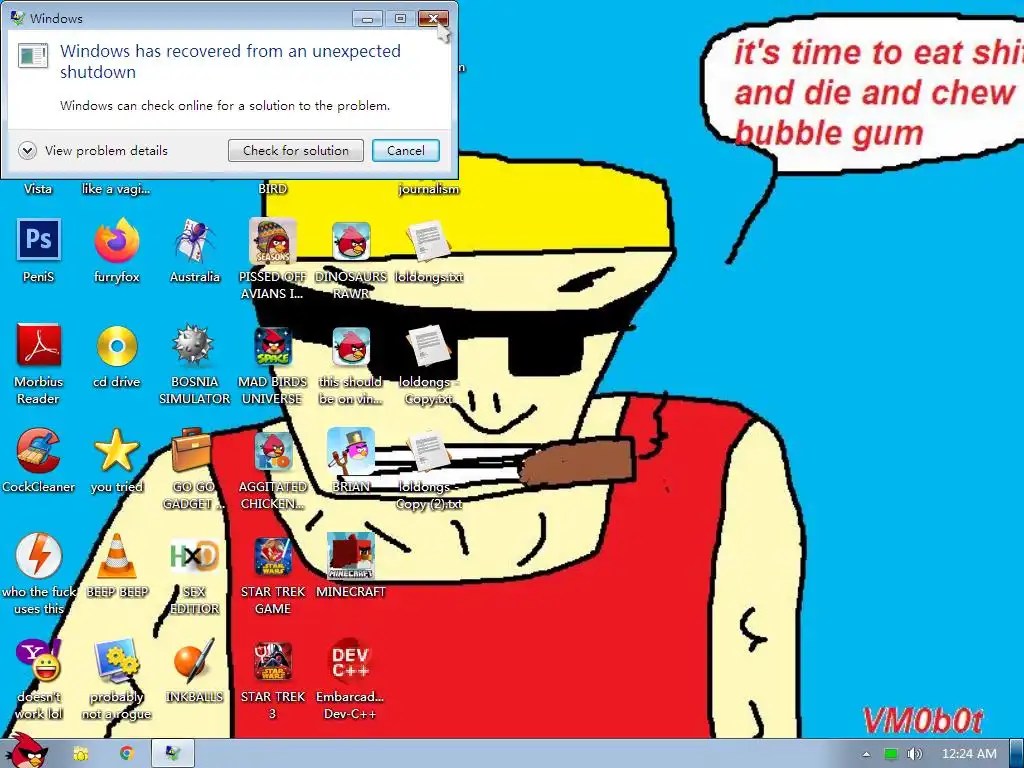Open the pinned Chrome taskbar icon

click(127, 754)
